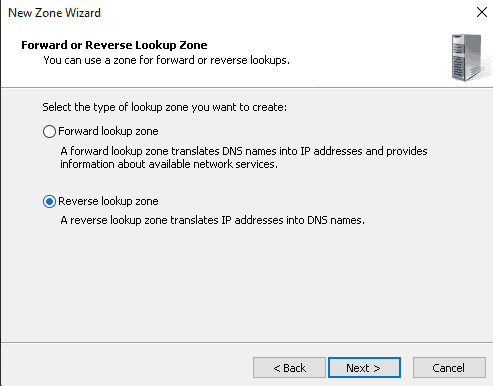The image size is (493, 386).
Task: Click the subtitle about forward or reverse lookups
Action: pyautogui.click(x=166, y=60)
